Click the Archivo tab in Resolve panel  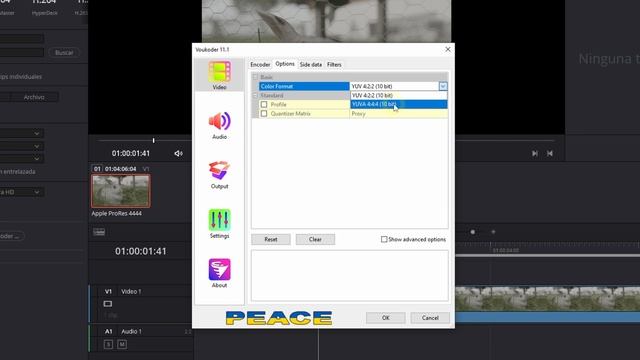click(x=34, y=97)
